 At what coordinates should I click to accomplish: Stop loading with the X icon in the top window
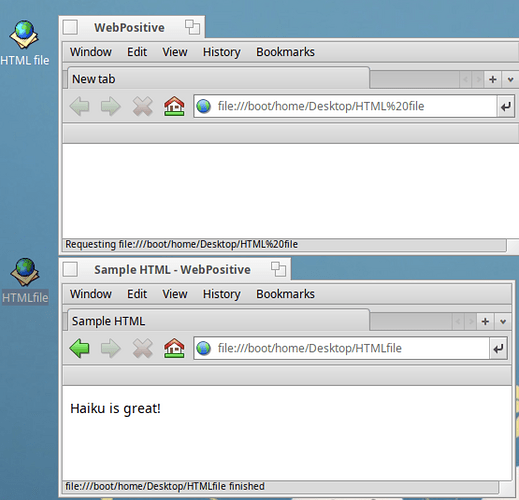(143, 106)
